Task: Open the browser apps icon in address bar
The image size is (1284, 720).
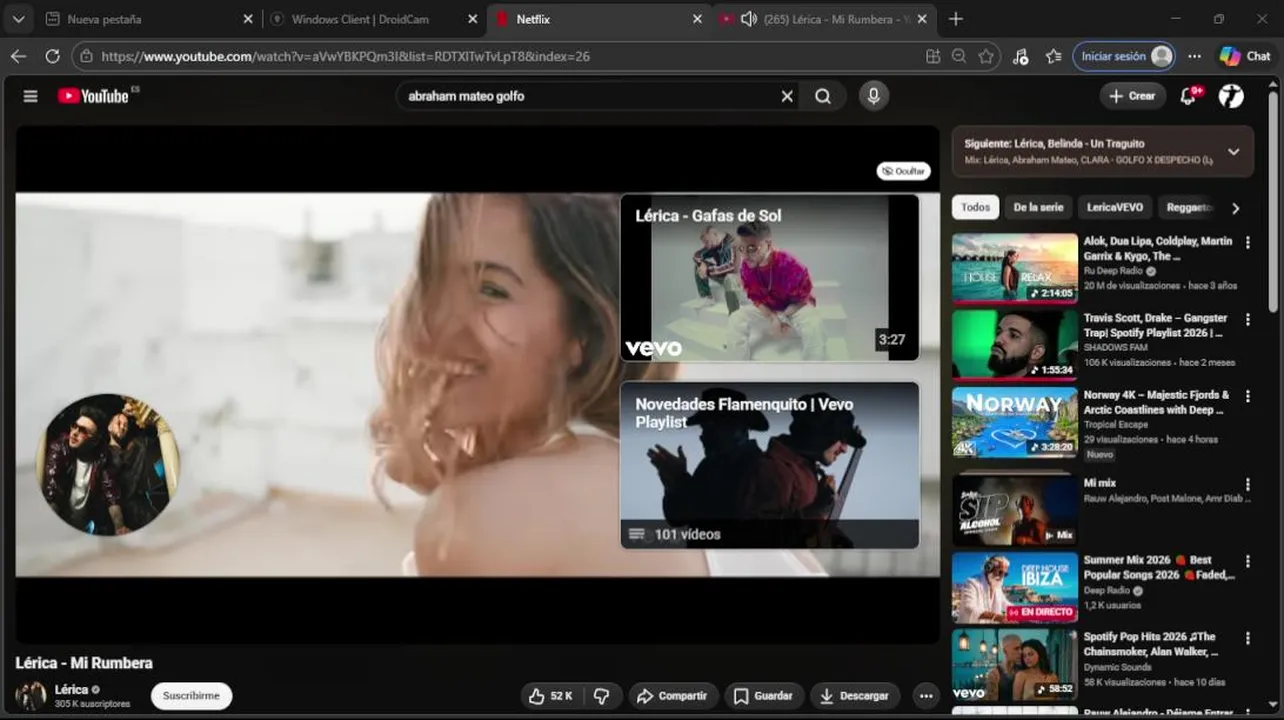Action: click(933, 56)
